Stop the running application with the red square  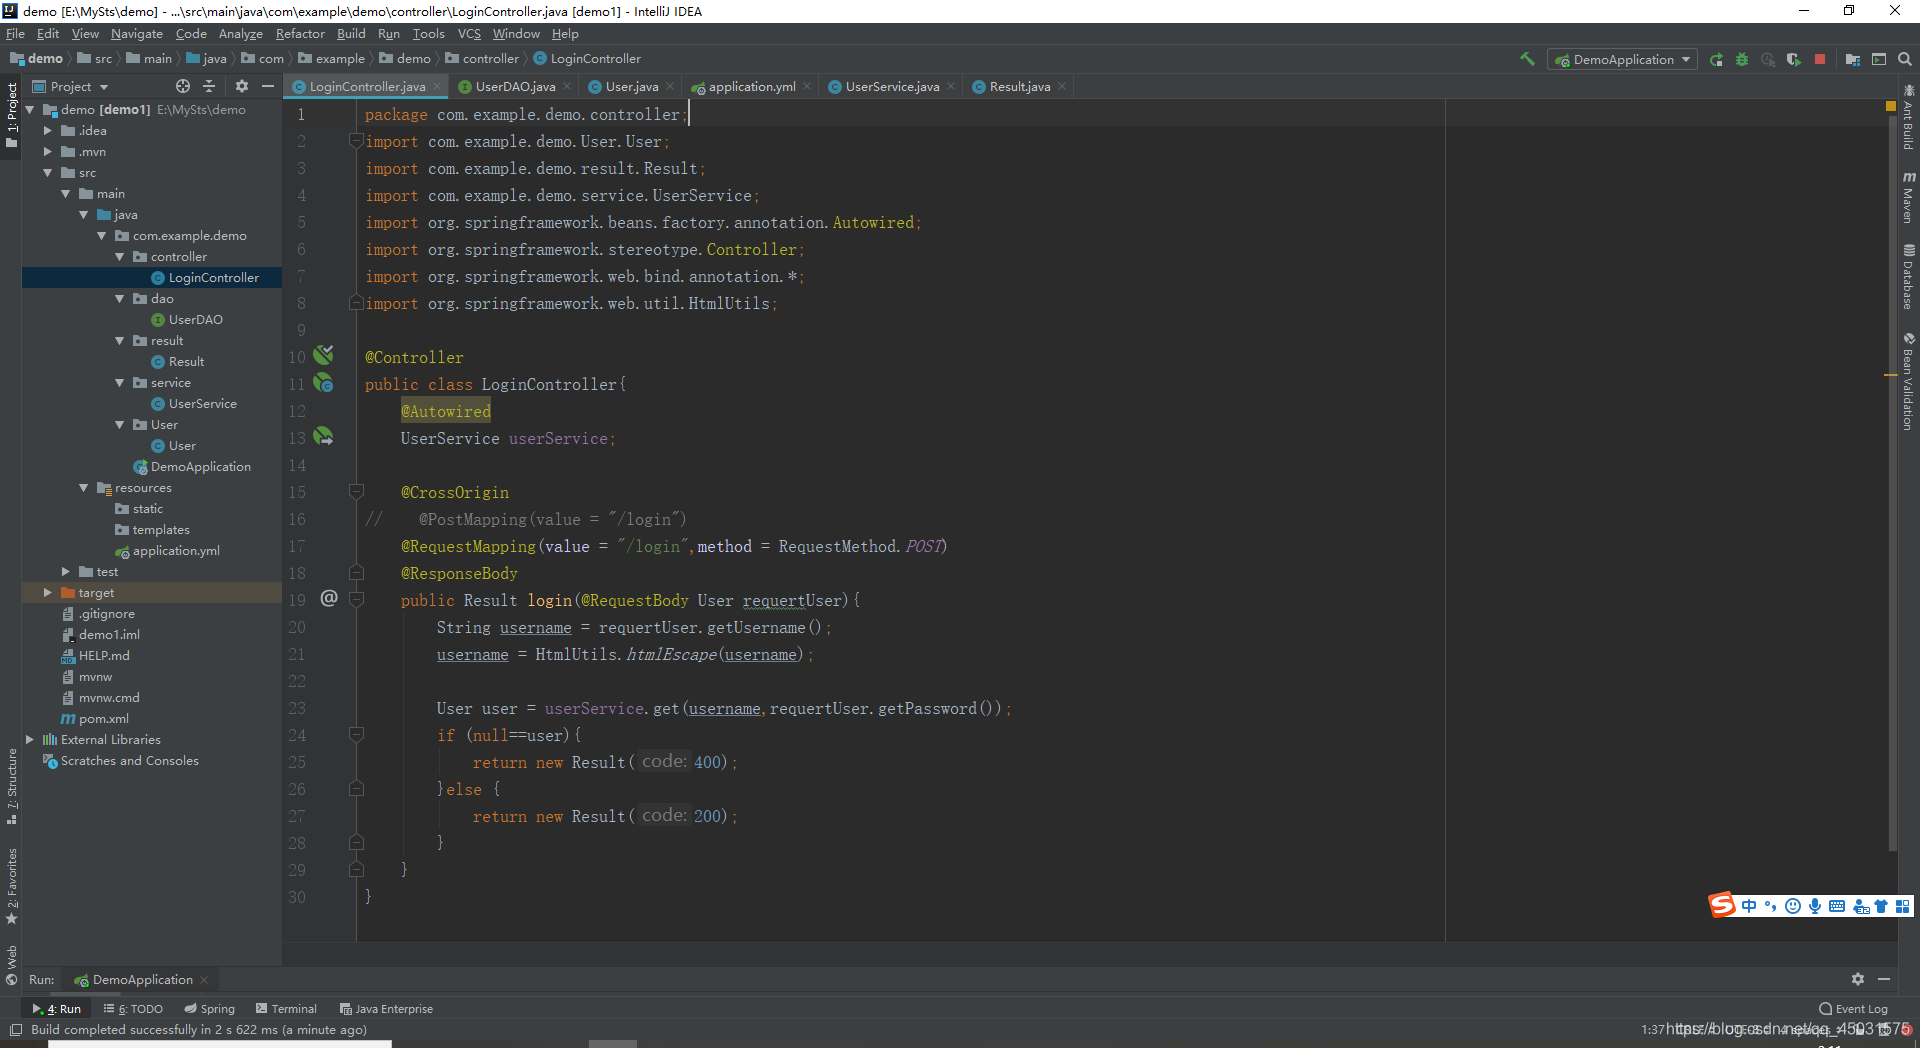pos(1820,59)
